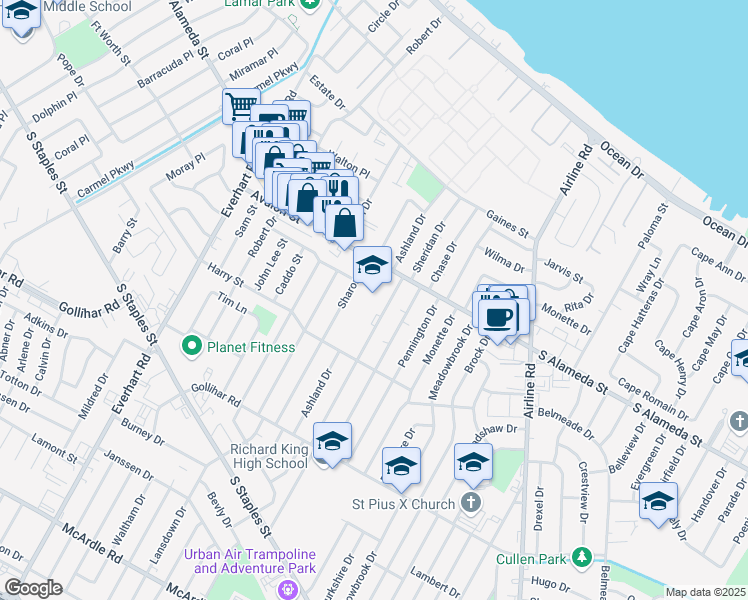The image size is (748, 600).
Task: Select the Dolphin Pl street label
Action: pyautogui.click(x=54, y=107)
